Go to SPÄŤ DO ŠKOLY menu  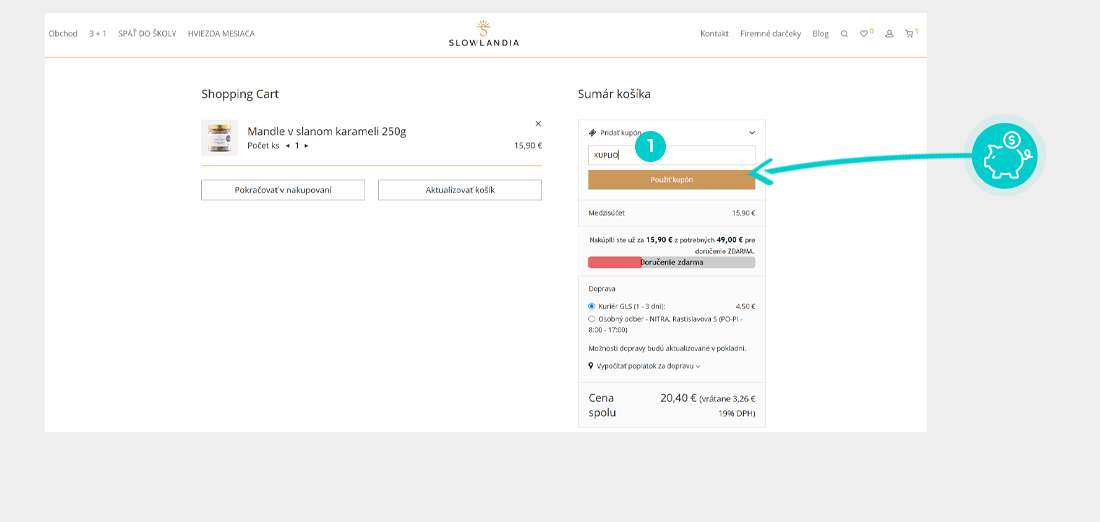click(147, 34)
